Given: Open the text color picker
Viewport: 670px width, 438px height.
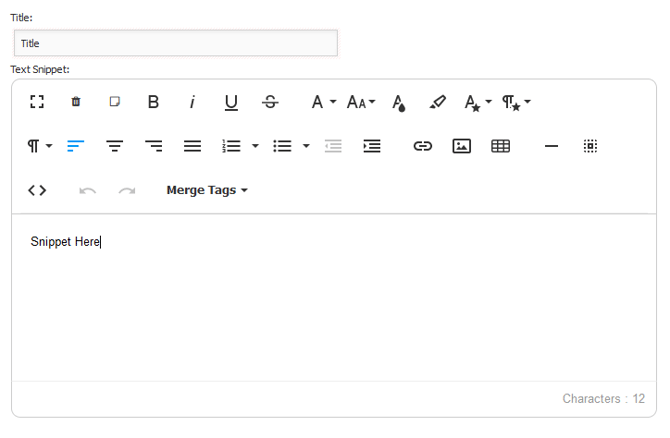Looking at the screenshot, I should (x=399, y=103).
